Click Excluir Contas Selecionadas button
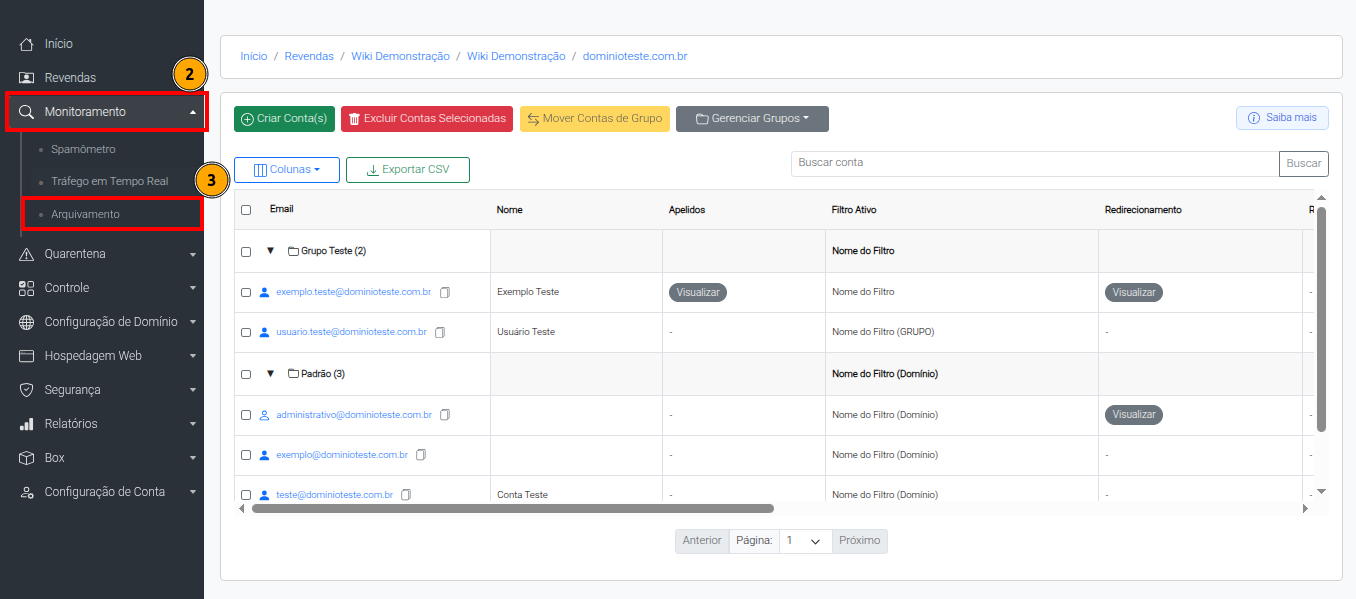The height and width of the screenshot is (599, 1356). pyautogui.click(x=427, y=118)
